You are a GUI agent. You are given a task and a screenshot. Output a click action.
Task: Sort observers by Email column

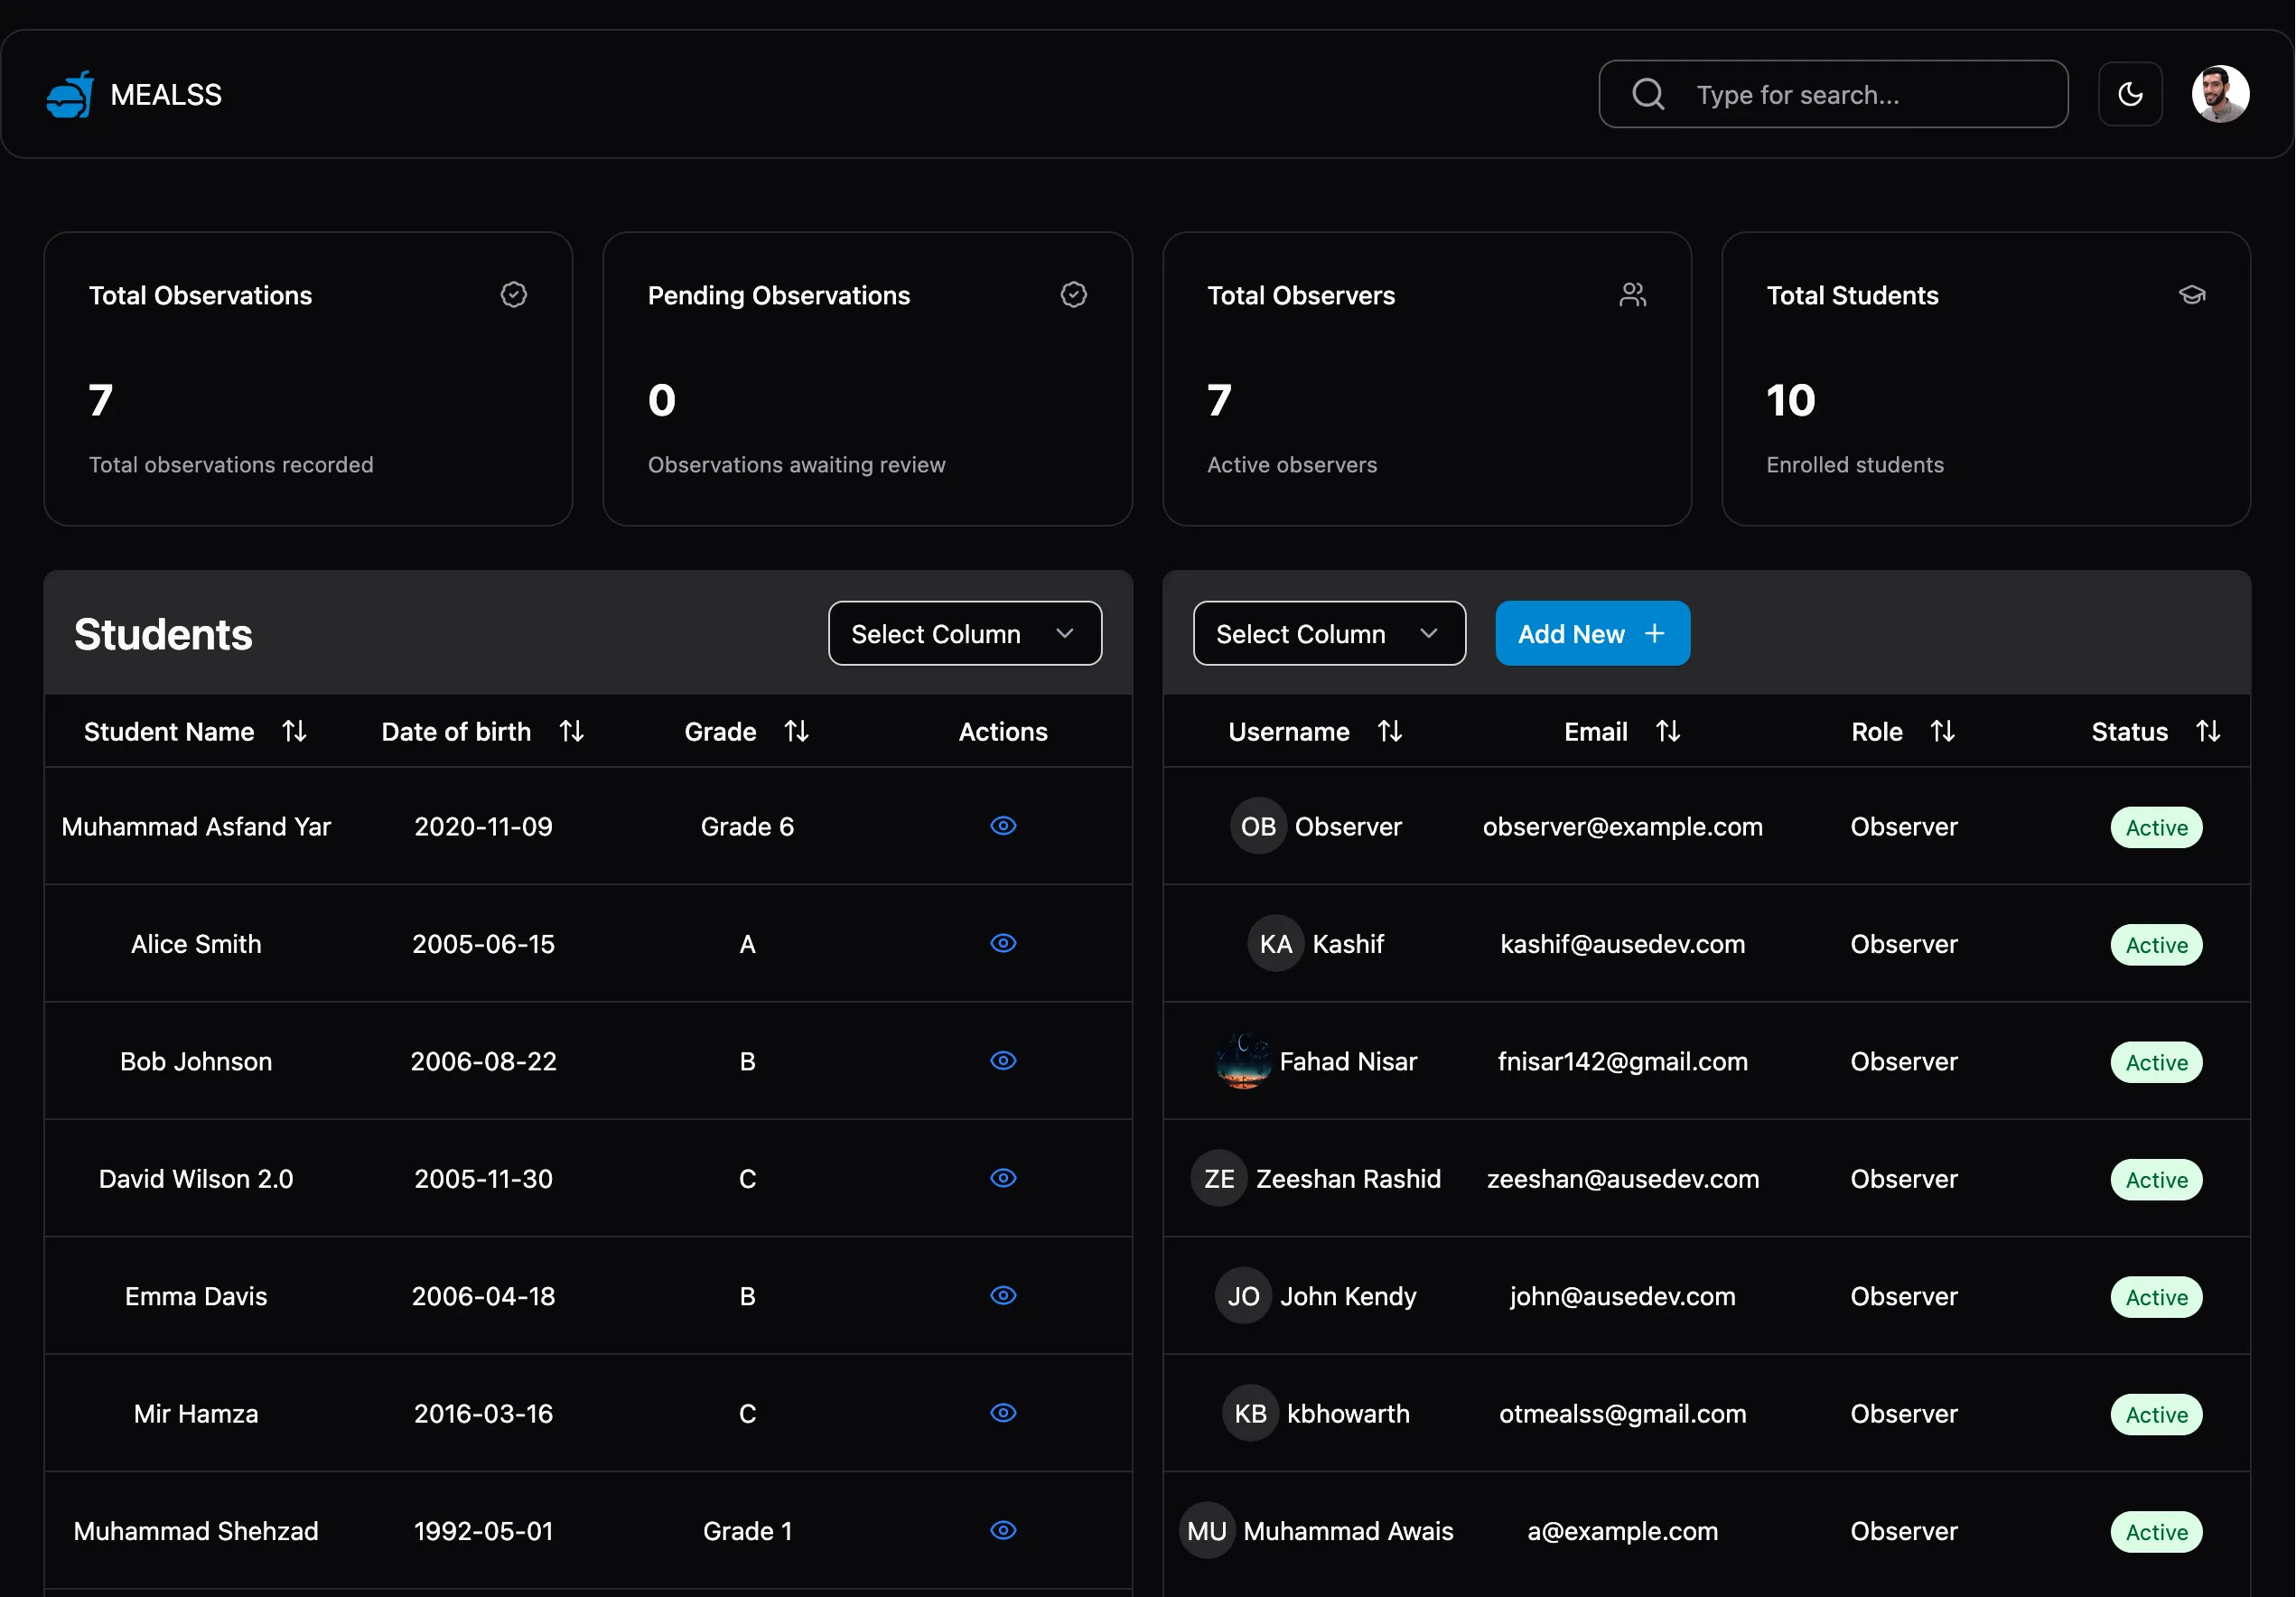pyautogui.click(x=1667, y=732)
